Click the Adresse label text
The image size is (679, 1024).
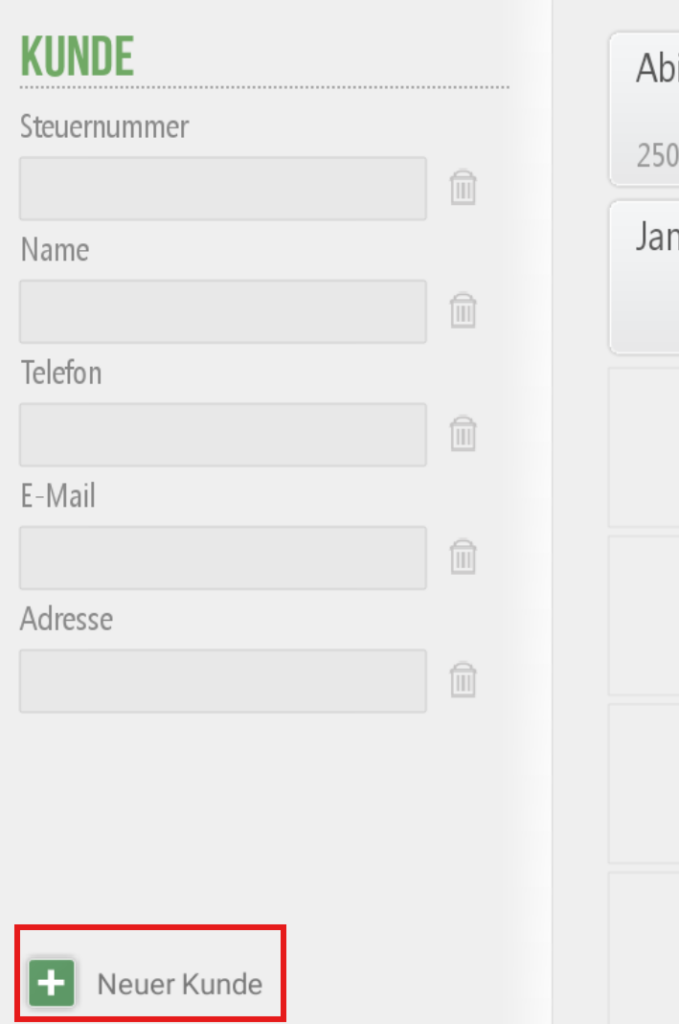coord(67,618)
